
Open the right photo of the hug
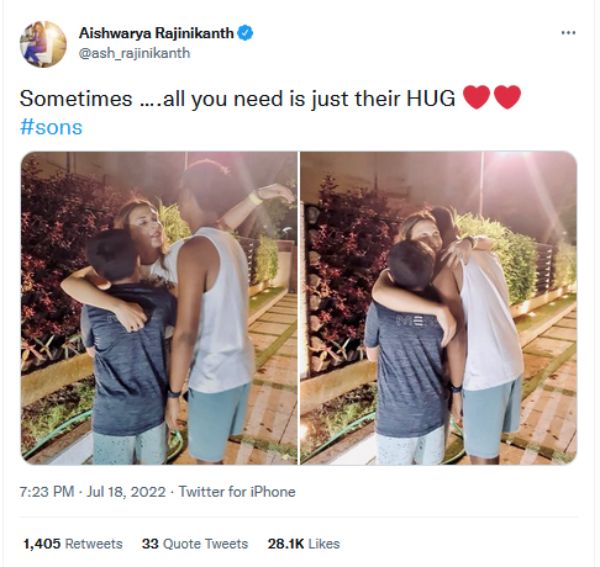click(x=439, y=308)
